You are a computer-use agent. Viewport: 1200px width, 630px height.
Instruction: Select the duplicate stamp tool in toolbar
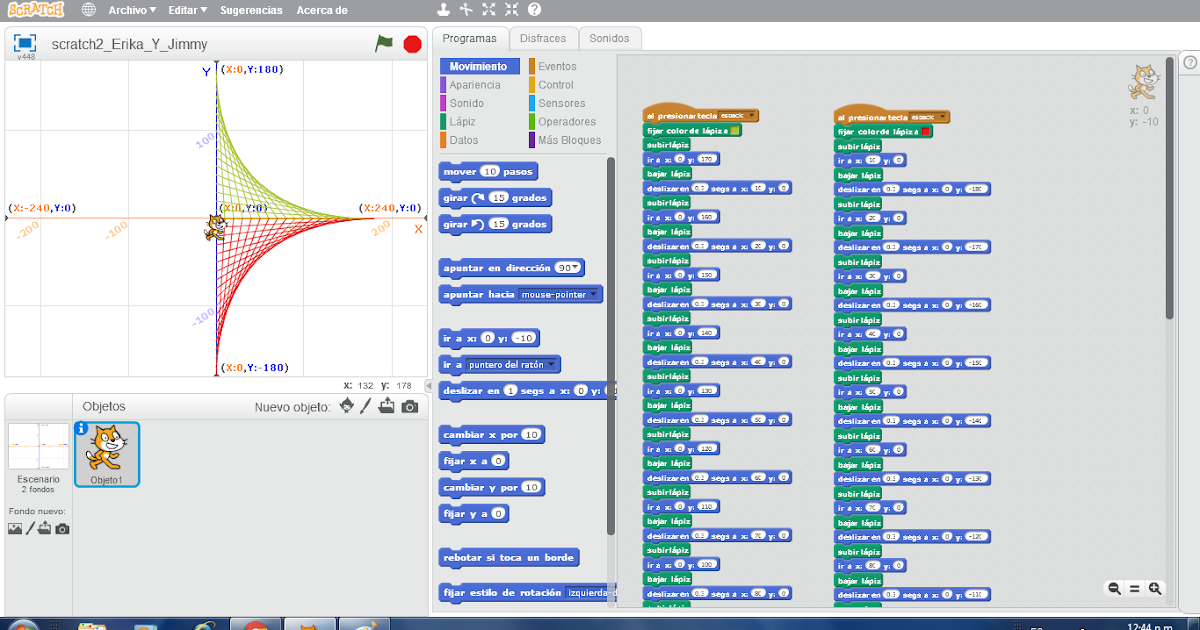(x=444, y=9)
